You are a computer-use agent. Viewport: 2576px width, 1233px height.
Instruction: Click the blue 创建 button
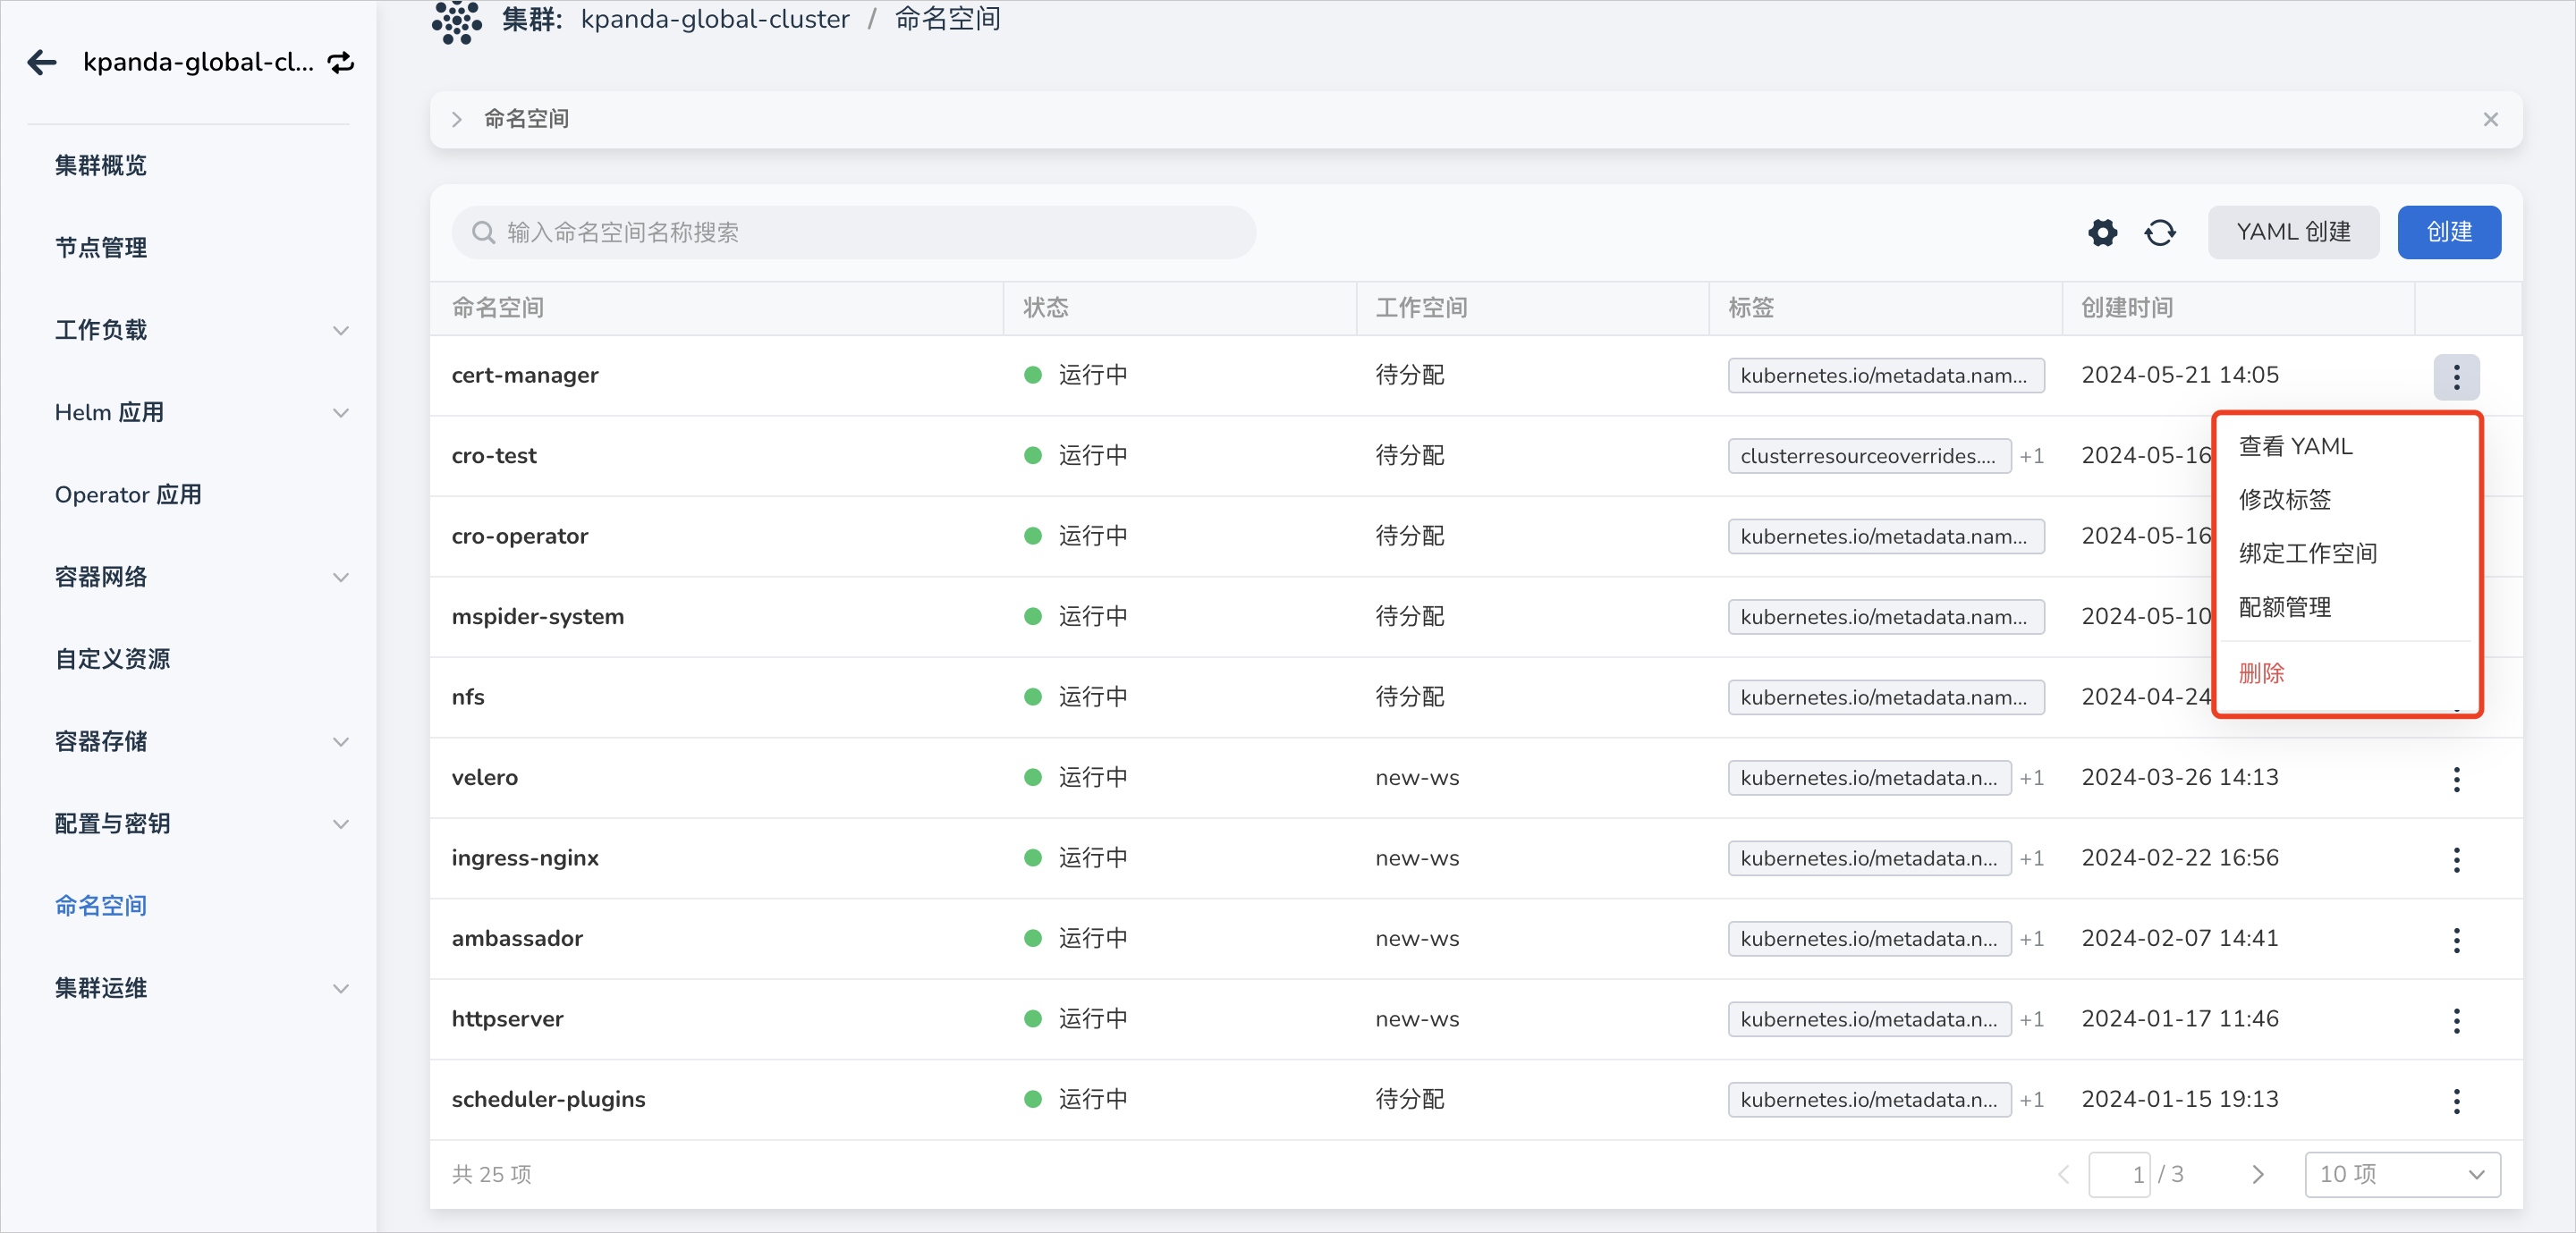point(2449,233)
